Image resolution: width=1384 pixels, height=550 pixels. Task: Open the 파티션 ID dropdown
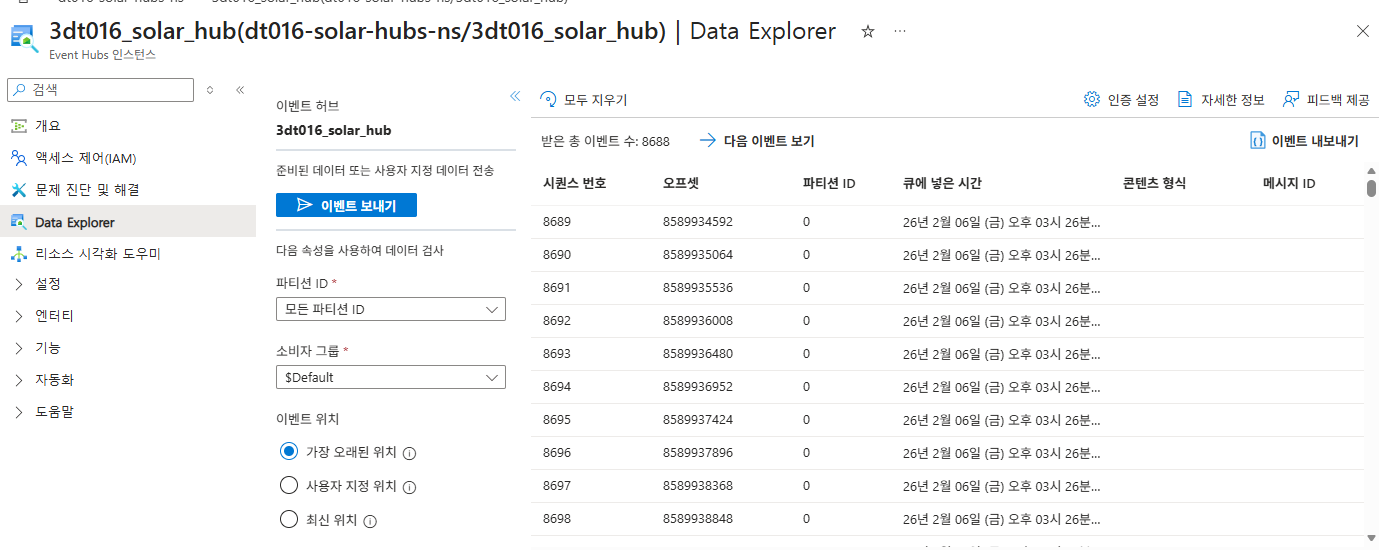391,310
